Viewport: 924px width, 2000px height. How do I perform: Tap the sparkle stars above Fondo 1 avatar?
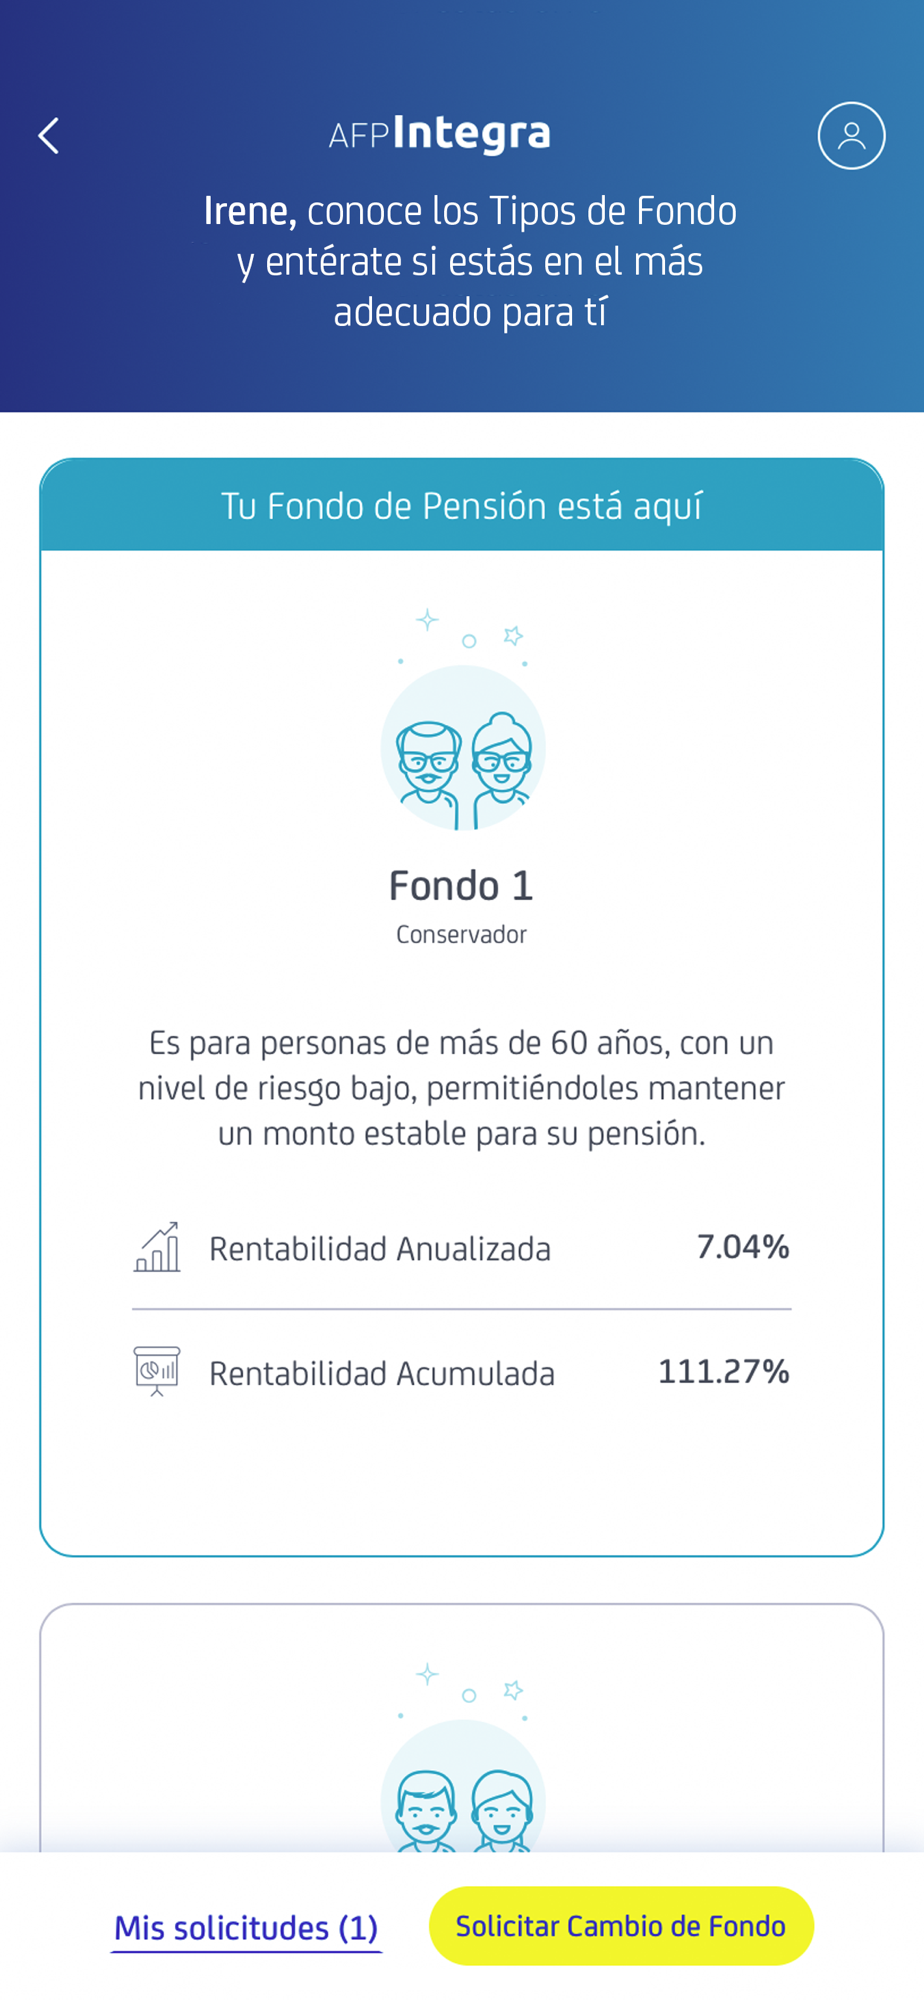click(x=463, y=637)
